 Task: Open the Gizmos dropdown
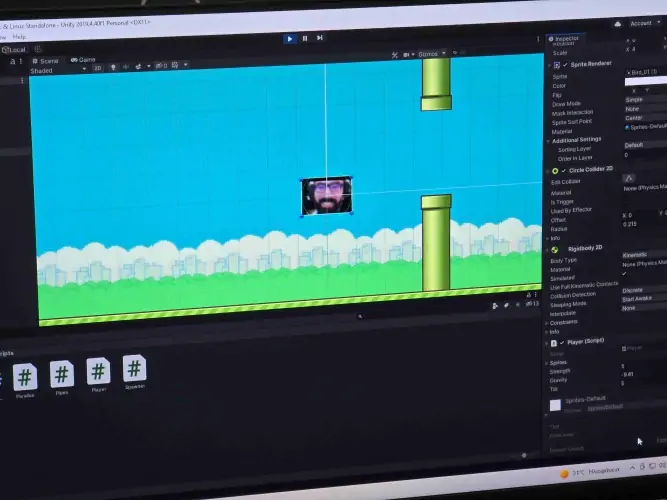click(x=431, y=54)
